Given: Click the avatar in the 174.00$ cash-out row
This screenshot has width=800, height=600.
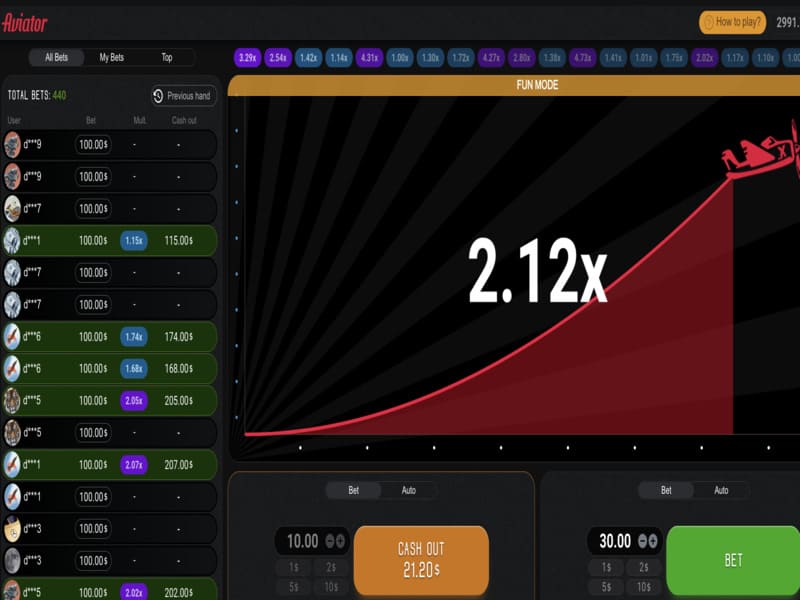Looking at the screenshot, I should pos(12,337).
